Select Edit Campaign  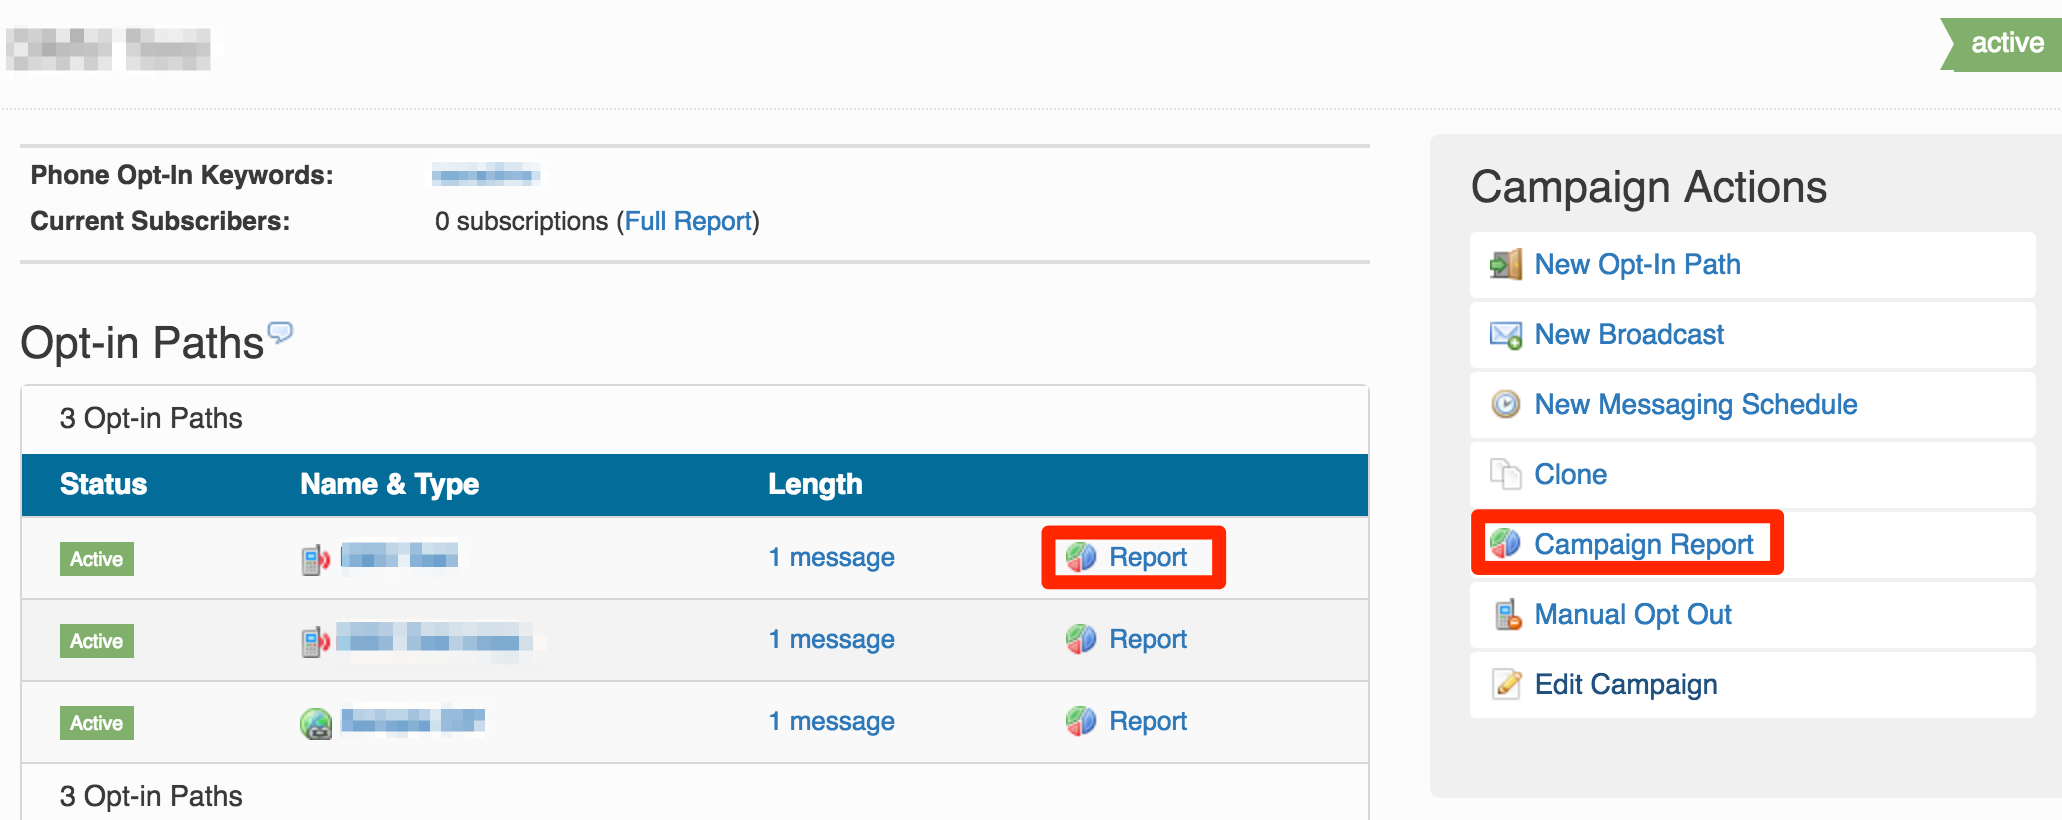coord(1626,685)
